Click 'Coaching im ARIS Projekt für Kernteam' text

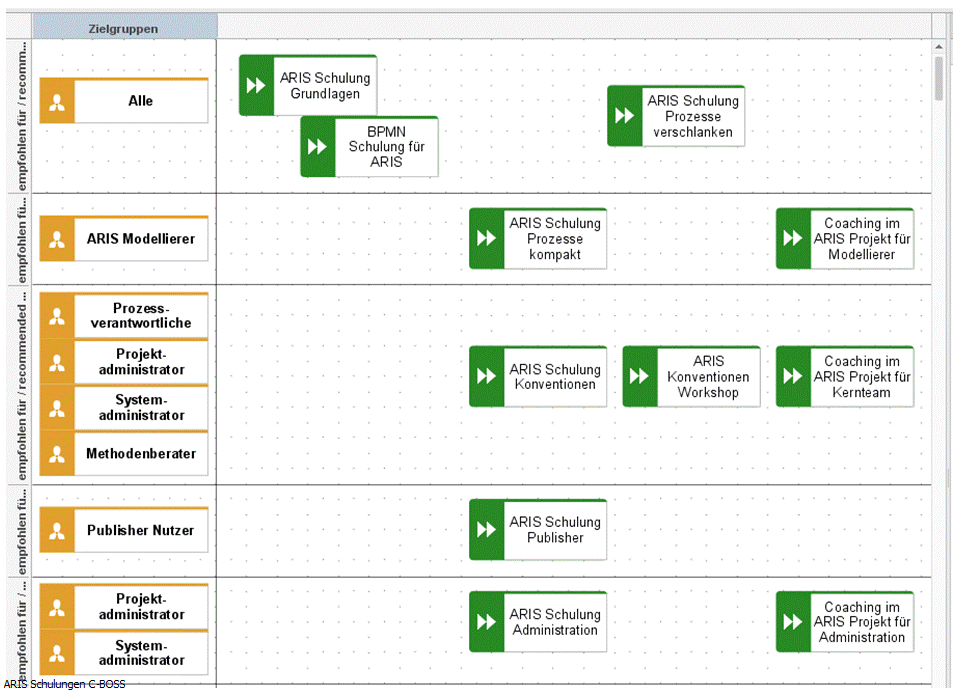click(862, 376)
